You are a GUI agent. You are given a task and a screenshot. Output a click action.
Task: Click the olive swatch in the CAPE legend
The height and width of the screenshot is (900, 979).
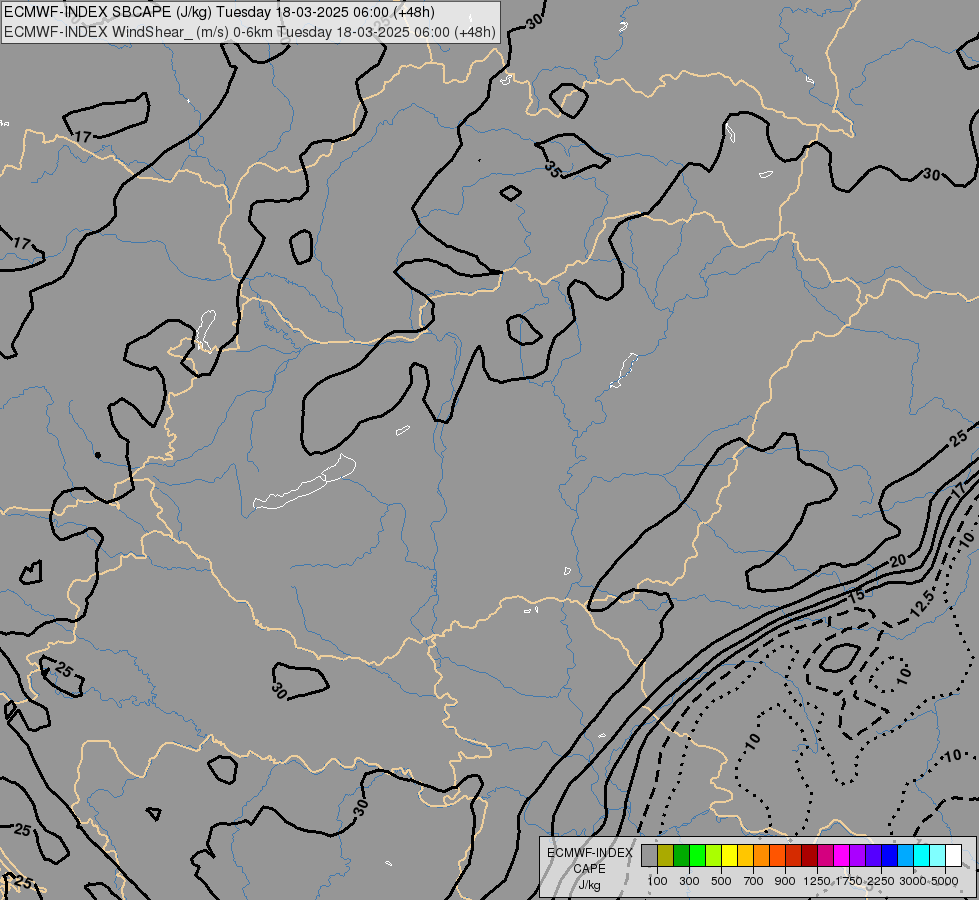pos(666,855)
